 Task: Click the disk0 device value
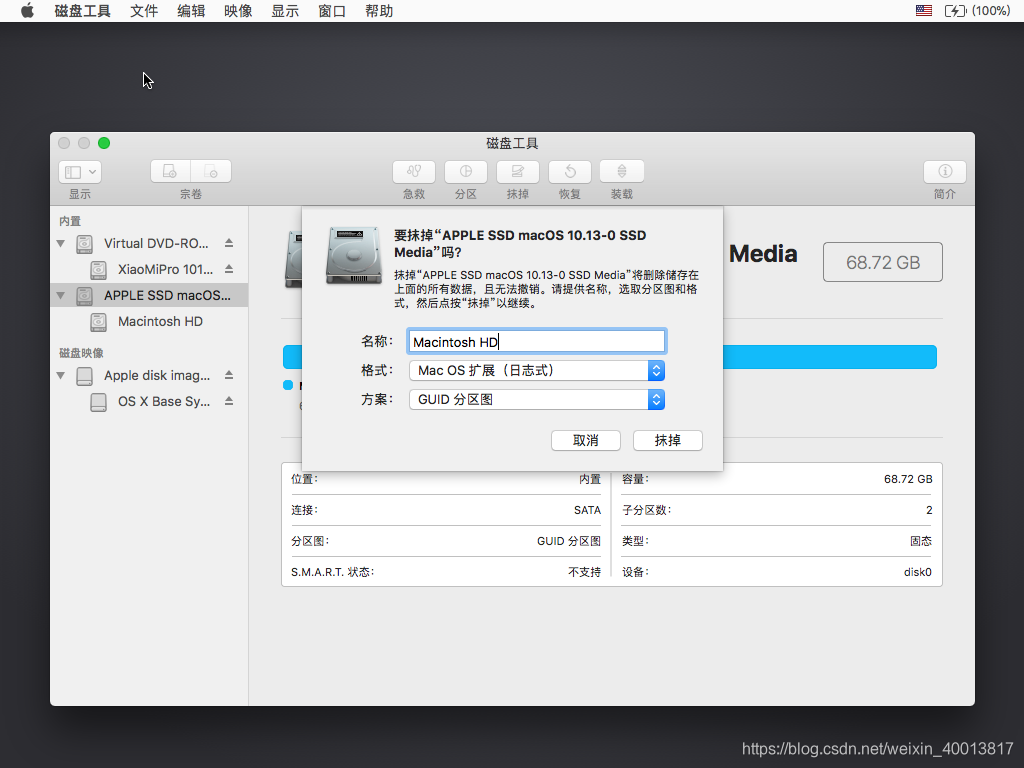click(x=918, y=572)
